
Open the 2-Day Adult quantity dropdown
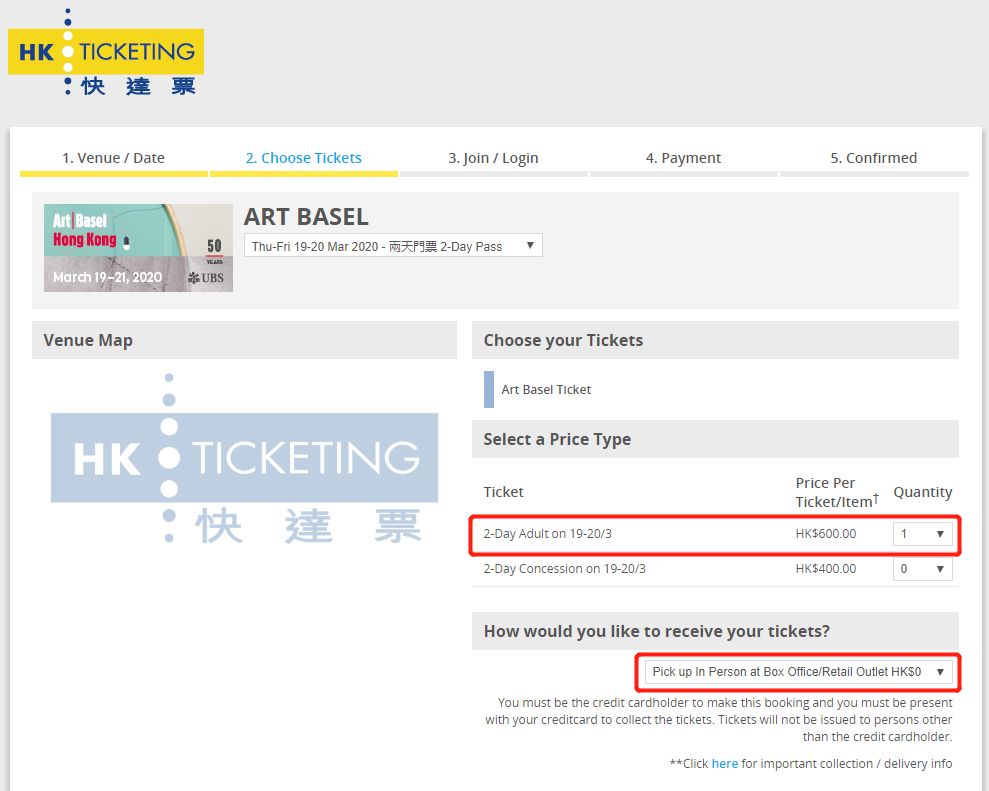[x=922, y=534]
